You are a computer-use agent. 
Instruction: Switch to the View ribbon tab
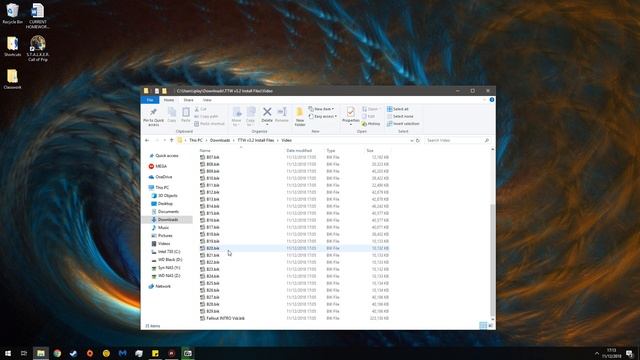click(x=207, y=100)
